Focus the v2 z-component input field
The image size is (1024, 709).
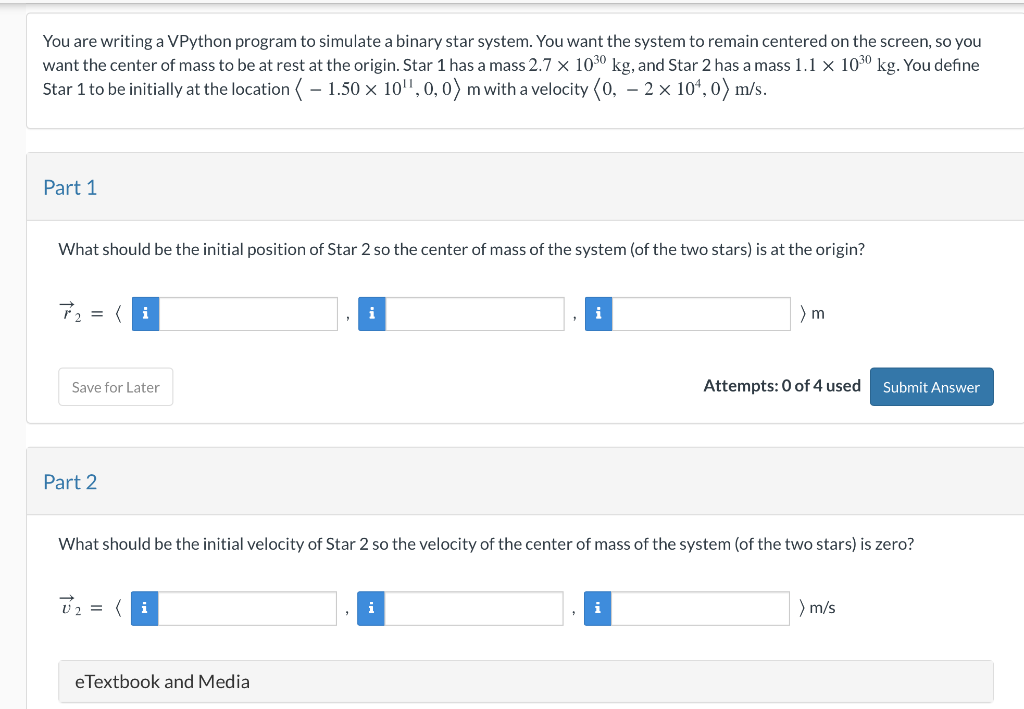pos(700,608)
